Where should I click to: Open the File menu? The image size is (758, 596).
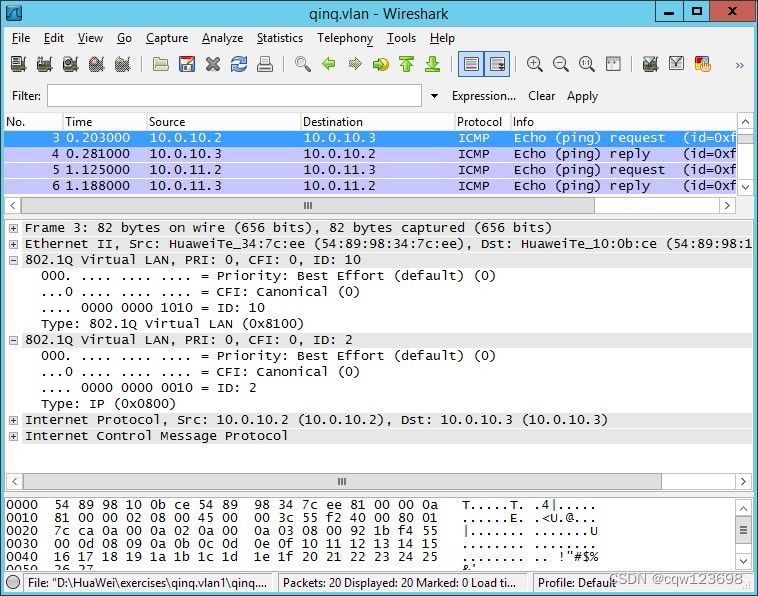(x=21, y=38)
